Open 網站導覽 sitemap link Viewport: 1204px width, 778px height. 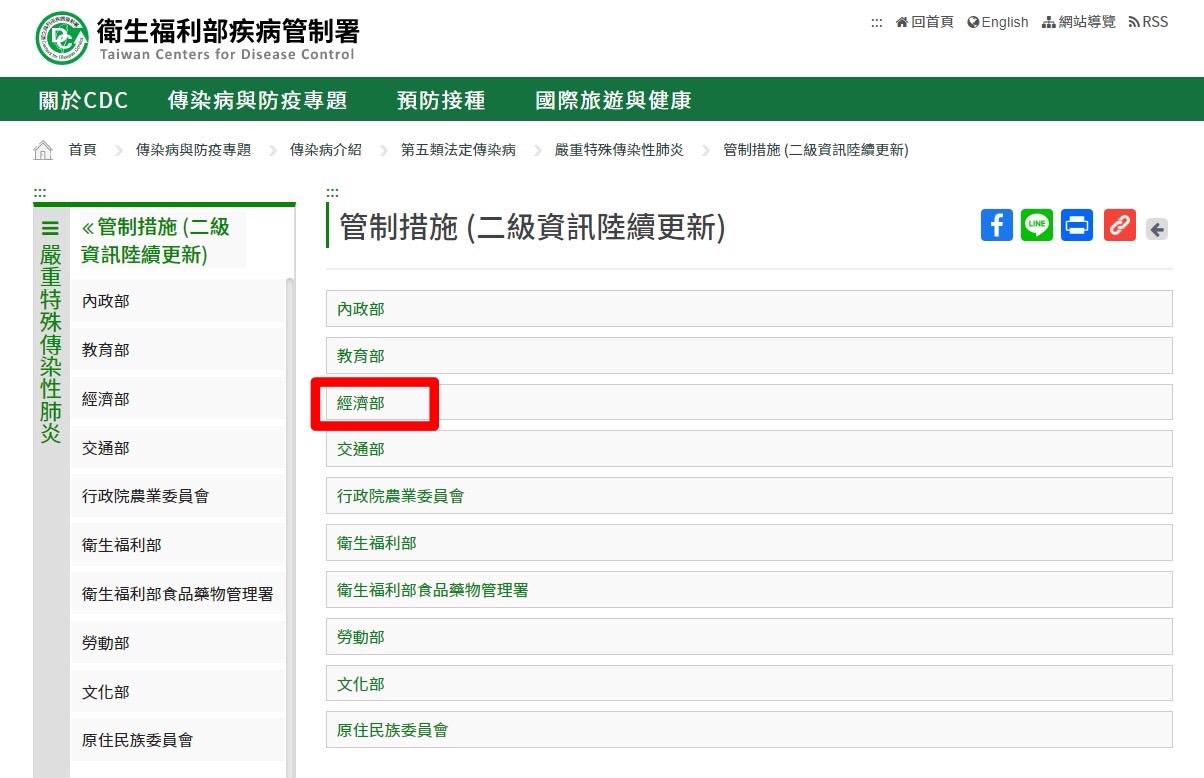pyautogui.click(x=1078, y=22)
